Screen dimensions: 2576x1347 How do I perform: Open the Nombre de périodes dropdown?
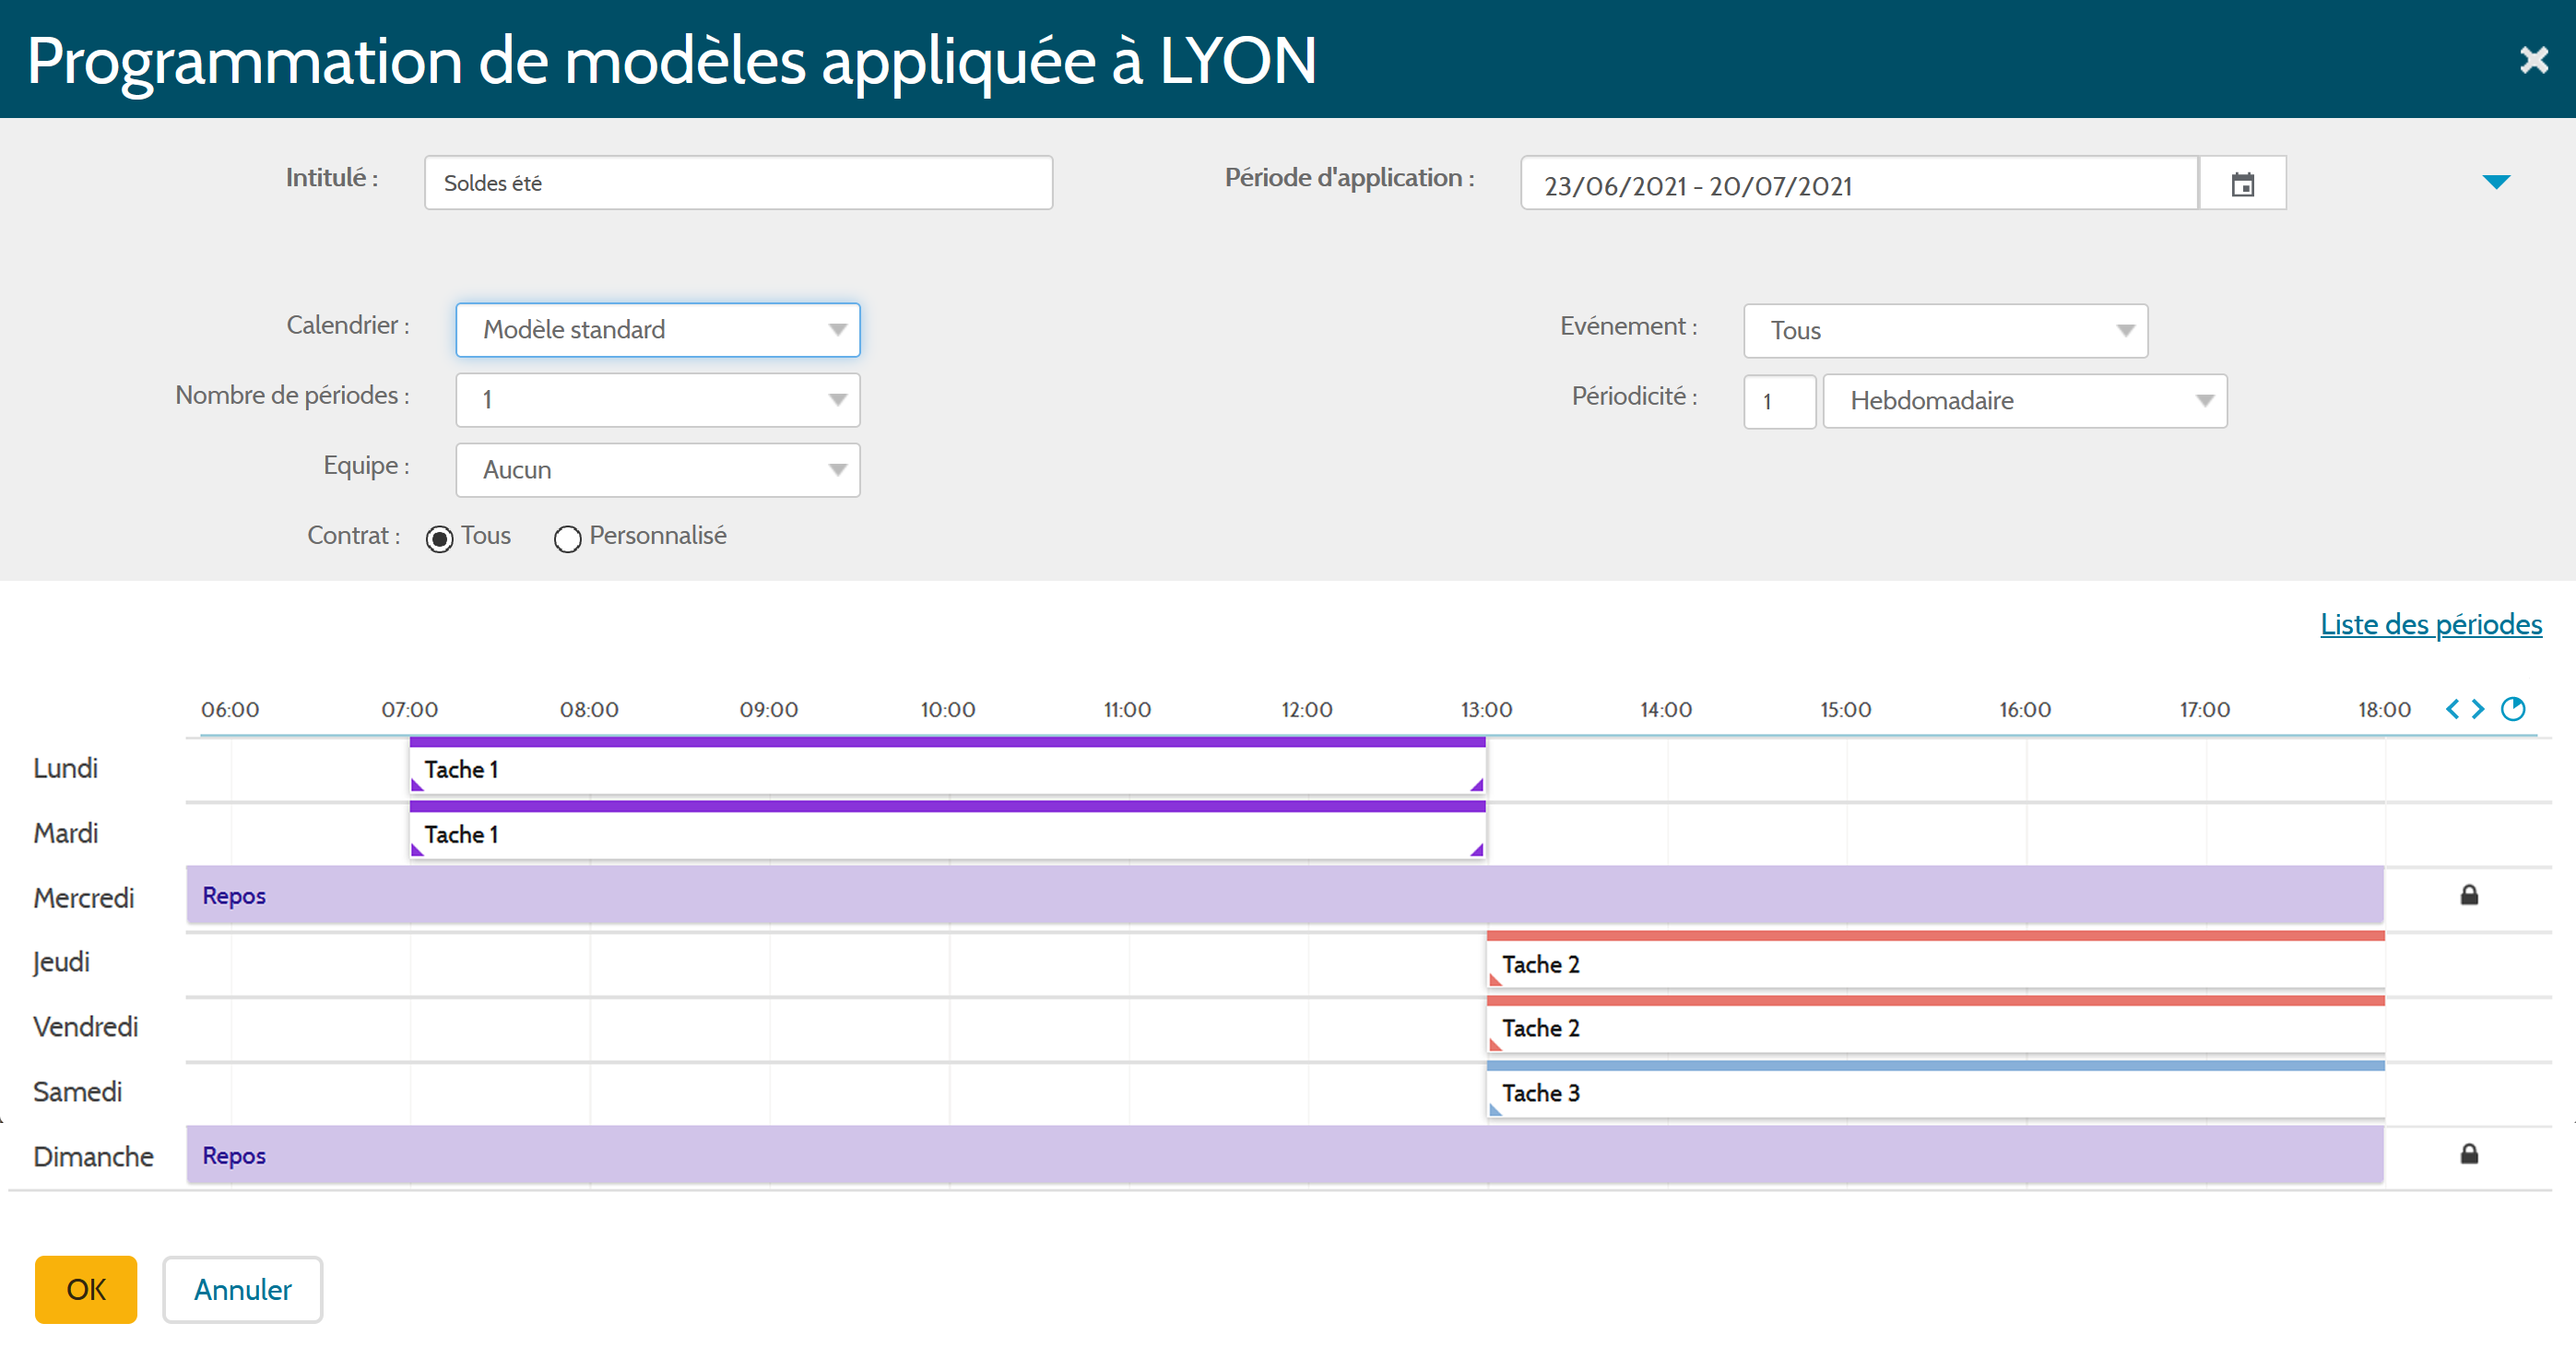click(657, 400)
